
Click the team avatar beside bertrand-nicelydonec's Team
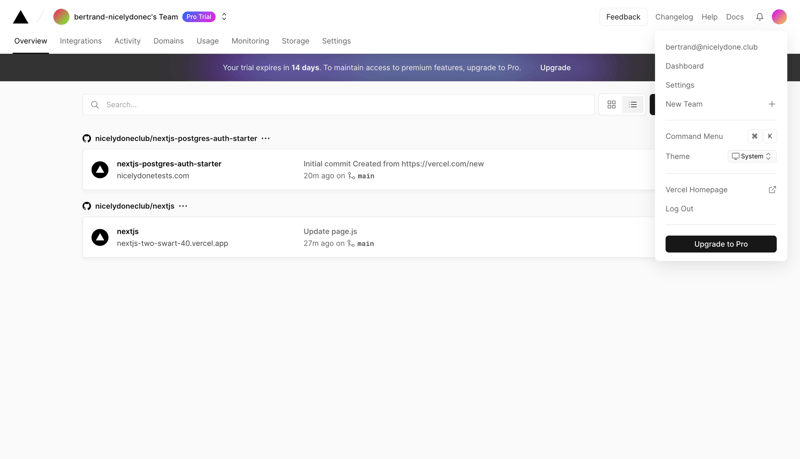61,17
